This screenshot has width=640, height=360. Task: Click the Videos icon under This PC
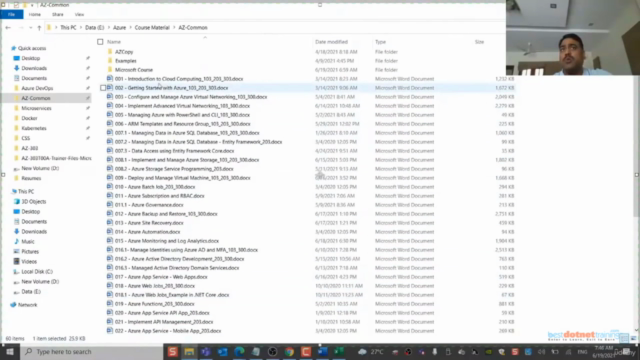[17, 262]
